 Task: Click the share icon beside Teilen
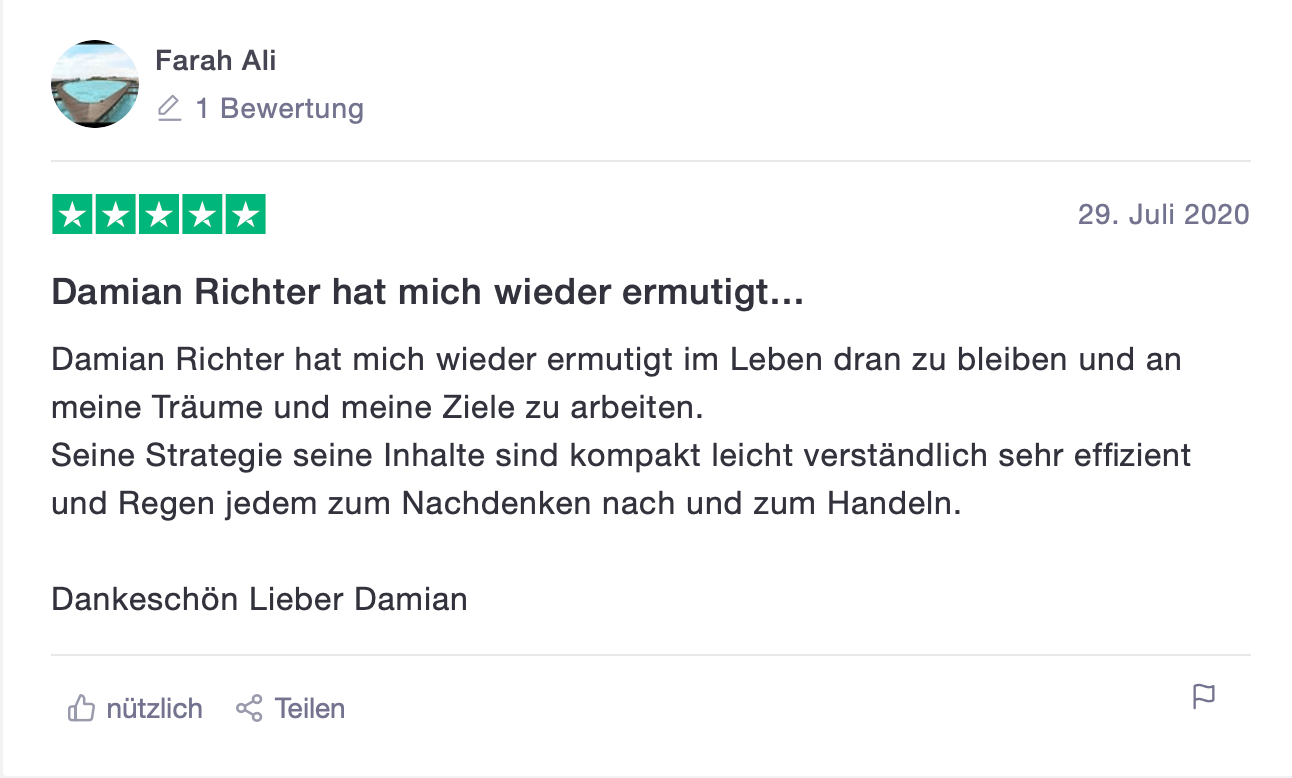point(249,708)
